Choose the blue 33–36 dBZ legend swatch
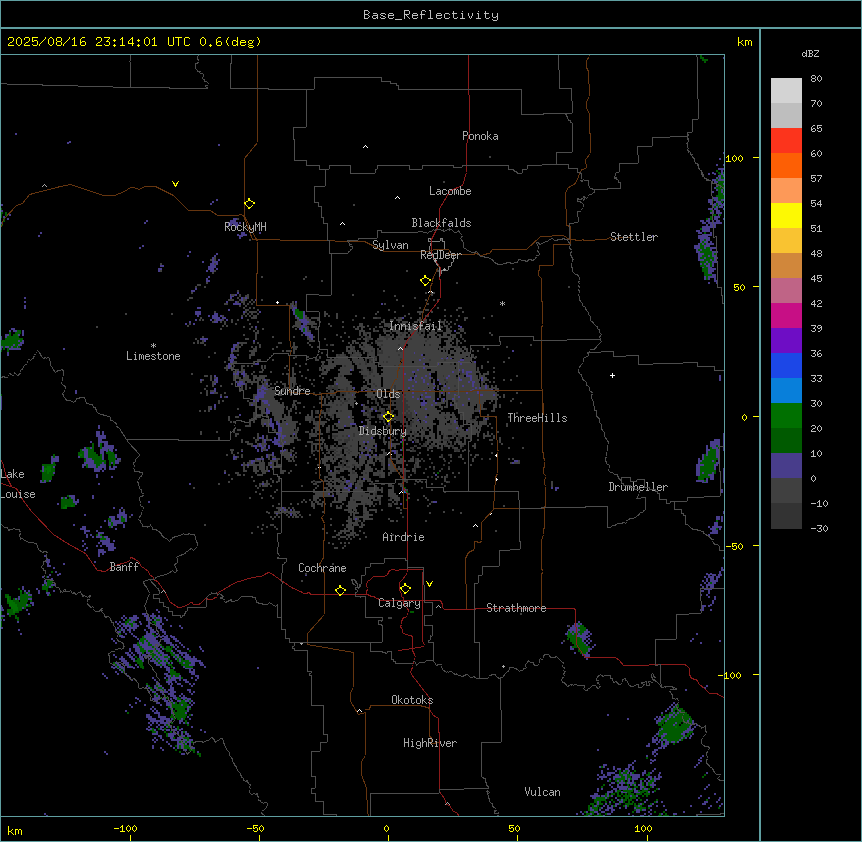The height and width of the screenshot is (842, 862). [786, 366]
